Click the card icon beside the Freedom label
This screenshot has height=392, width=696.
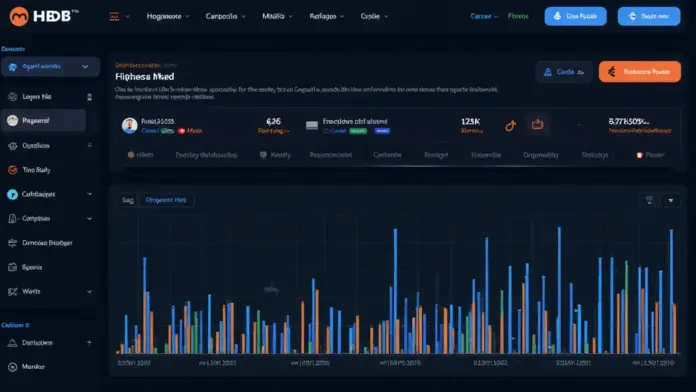click(312, 126)
